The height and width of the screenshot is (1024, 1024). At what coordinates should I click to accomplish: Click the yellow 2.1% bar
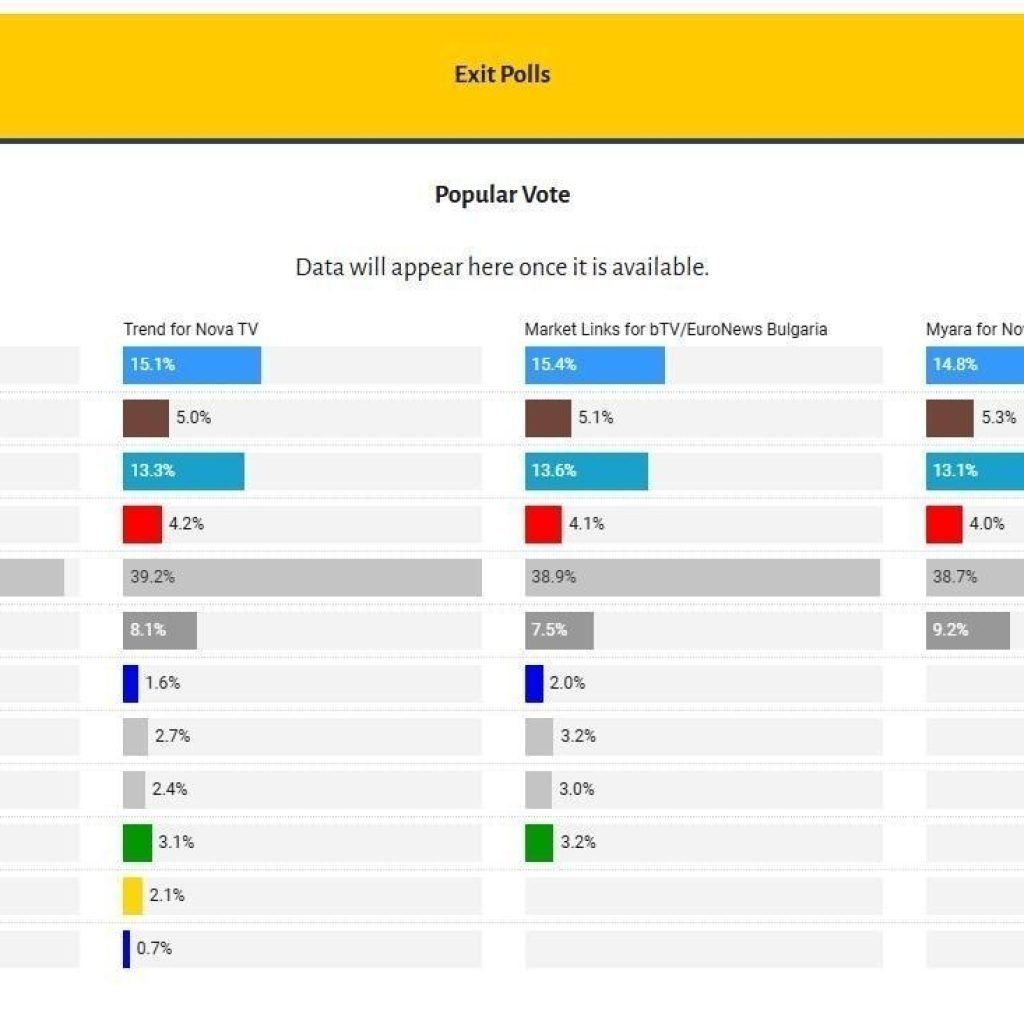133,895
